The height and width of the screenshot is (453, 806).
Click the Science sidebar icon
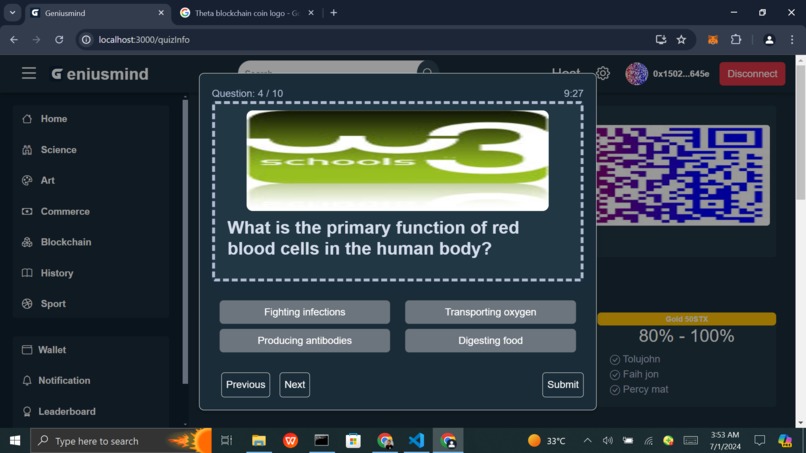coord(27,150)
